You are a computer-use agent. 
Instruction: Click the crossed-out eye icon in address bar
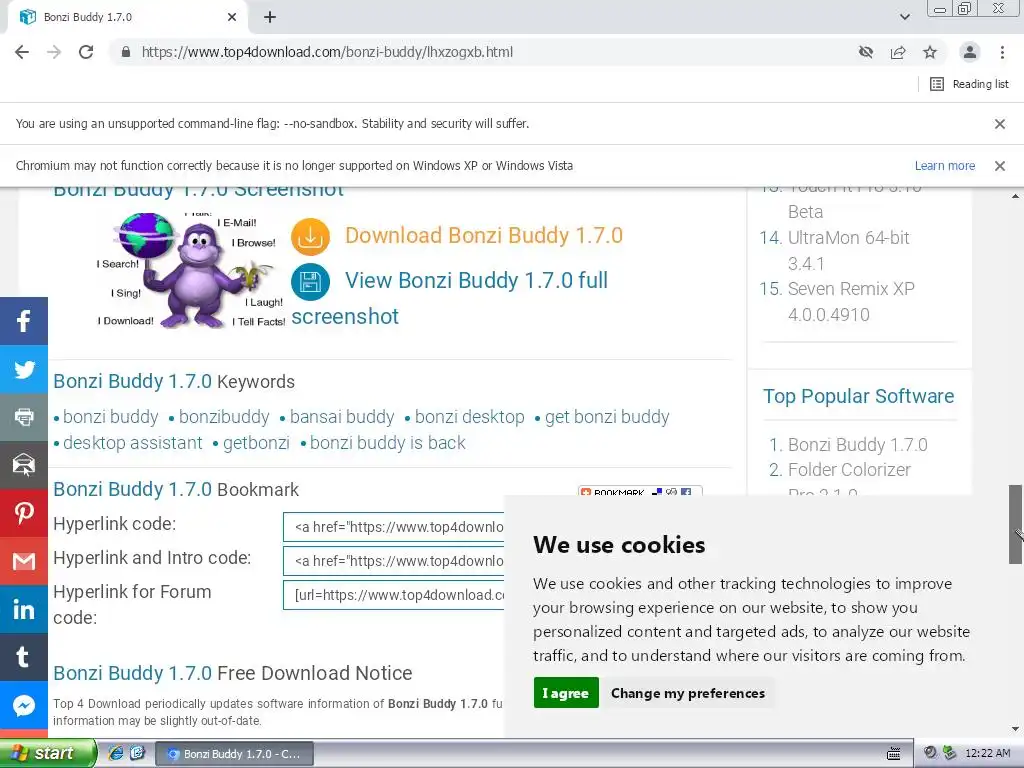click(866, 52)
